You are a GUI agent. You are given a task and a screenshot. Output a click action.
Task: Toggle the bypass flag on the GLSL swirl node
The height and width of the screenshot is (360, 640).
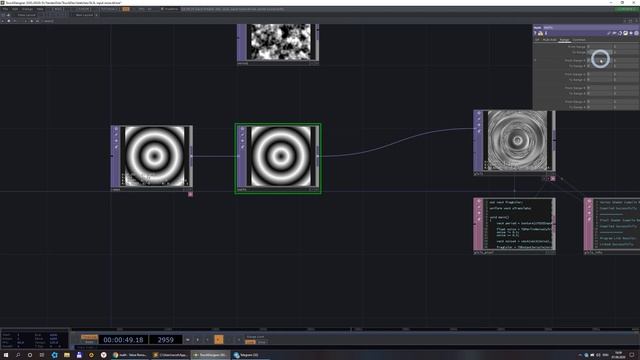tap(479, 126)
